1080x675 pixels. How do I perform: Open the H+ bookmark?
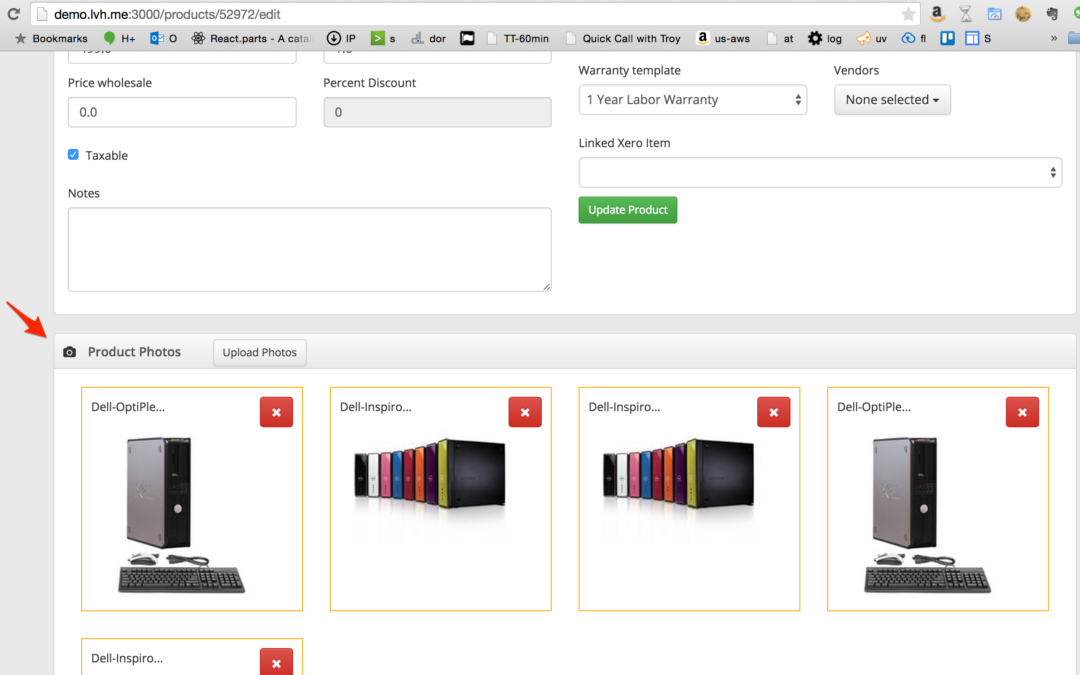(119, 39)
